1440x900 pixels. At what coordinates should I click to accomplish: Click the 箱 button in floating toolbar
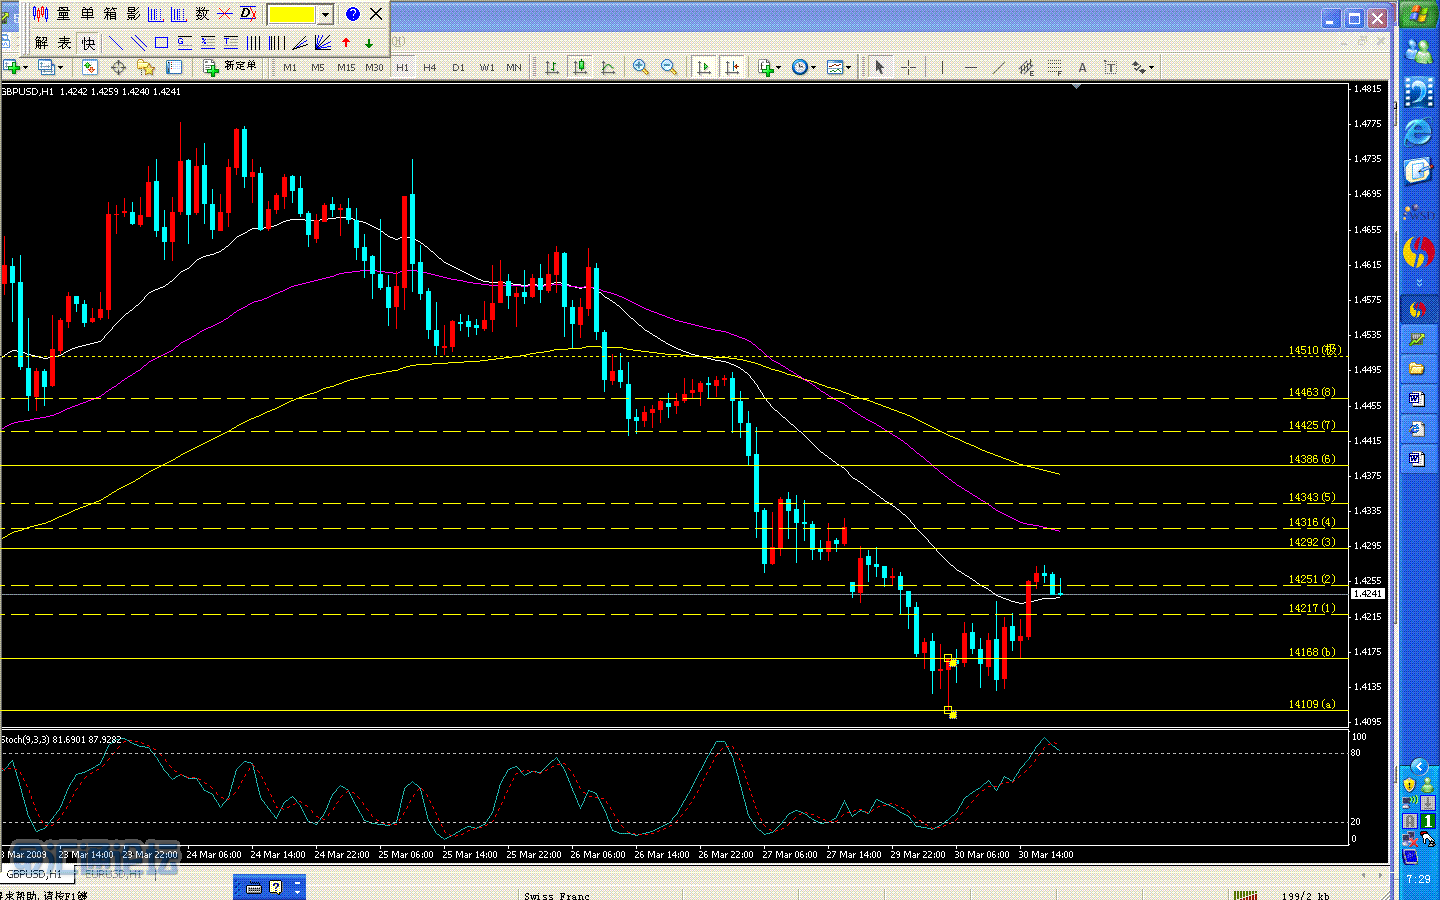(110, 14)
